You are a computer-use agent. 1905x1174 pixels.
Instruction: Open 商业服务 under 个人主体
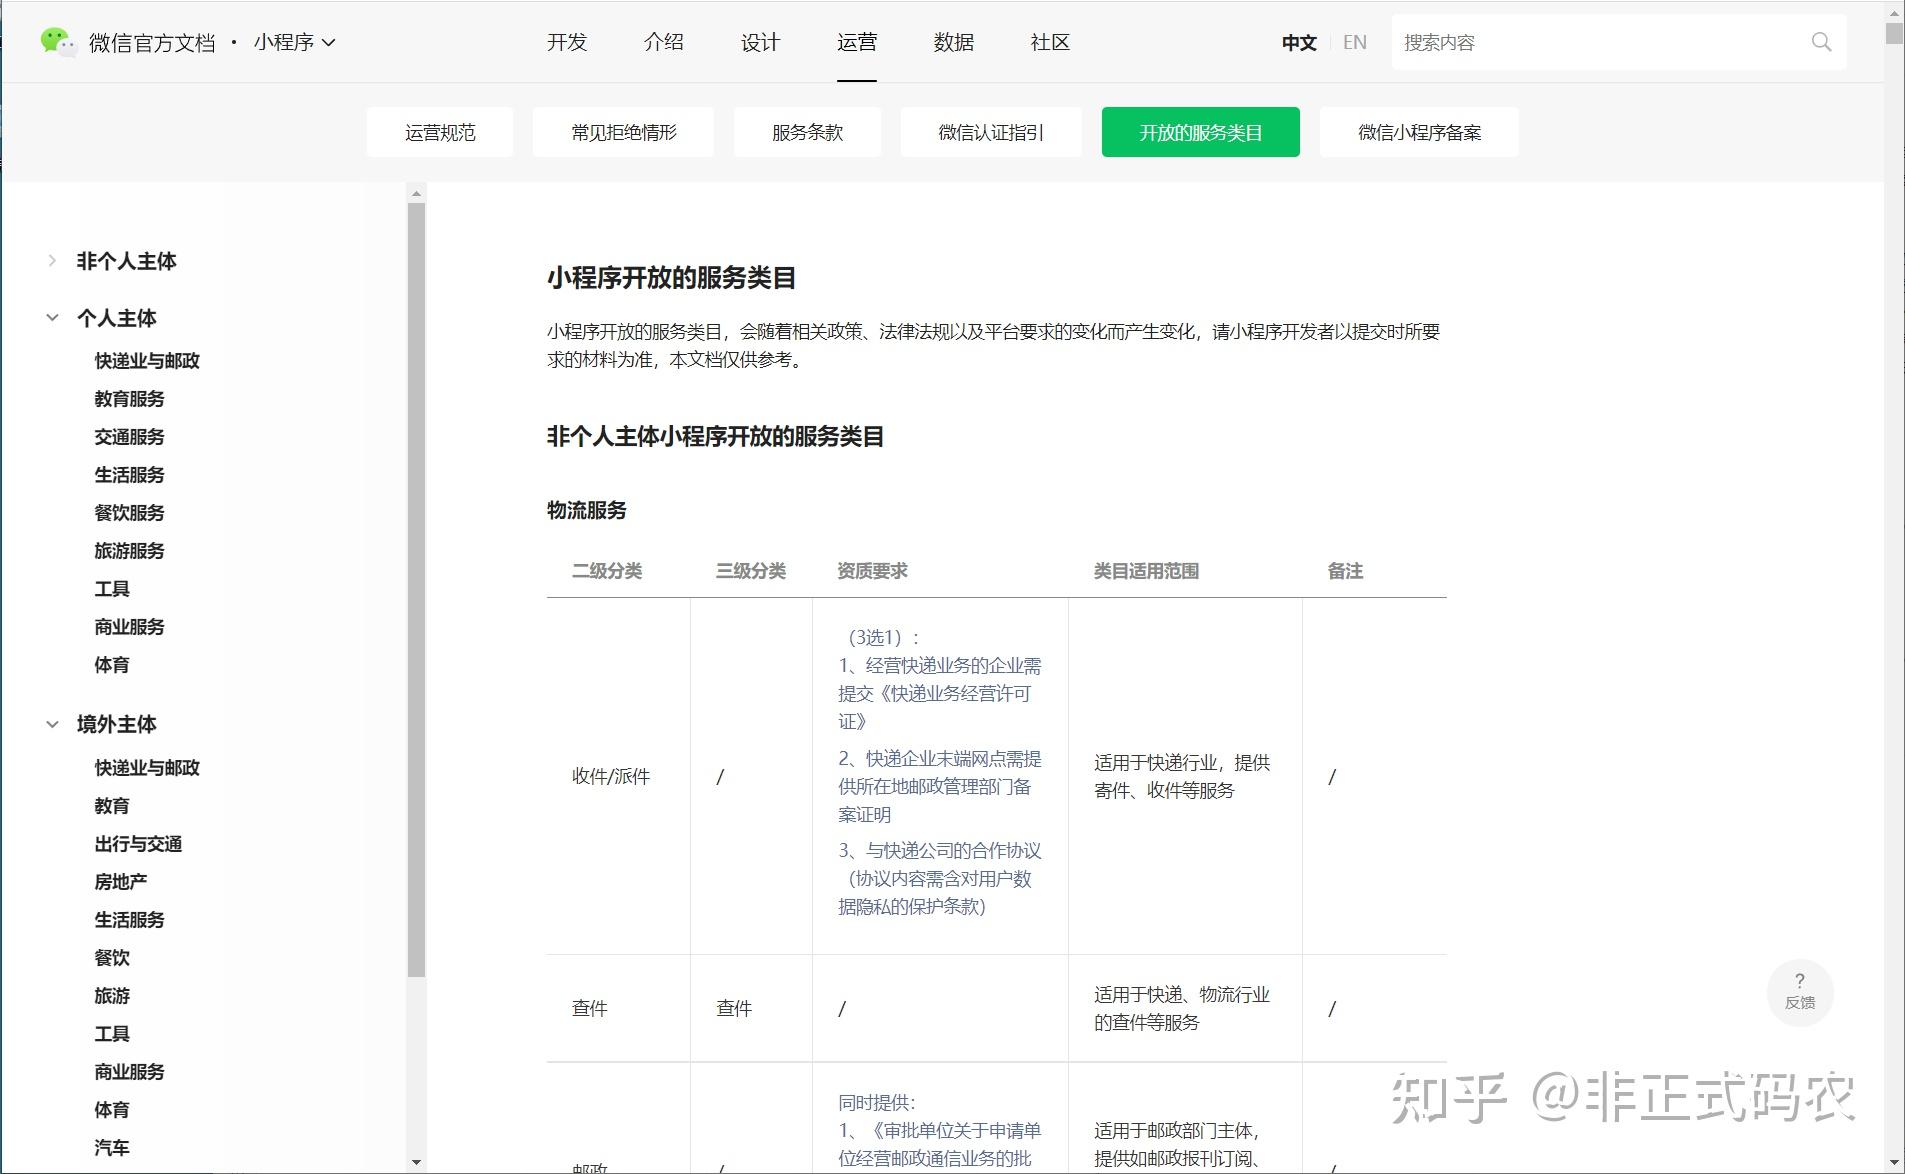[129, 627]
